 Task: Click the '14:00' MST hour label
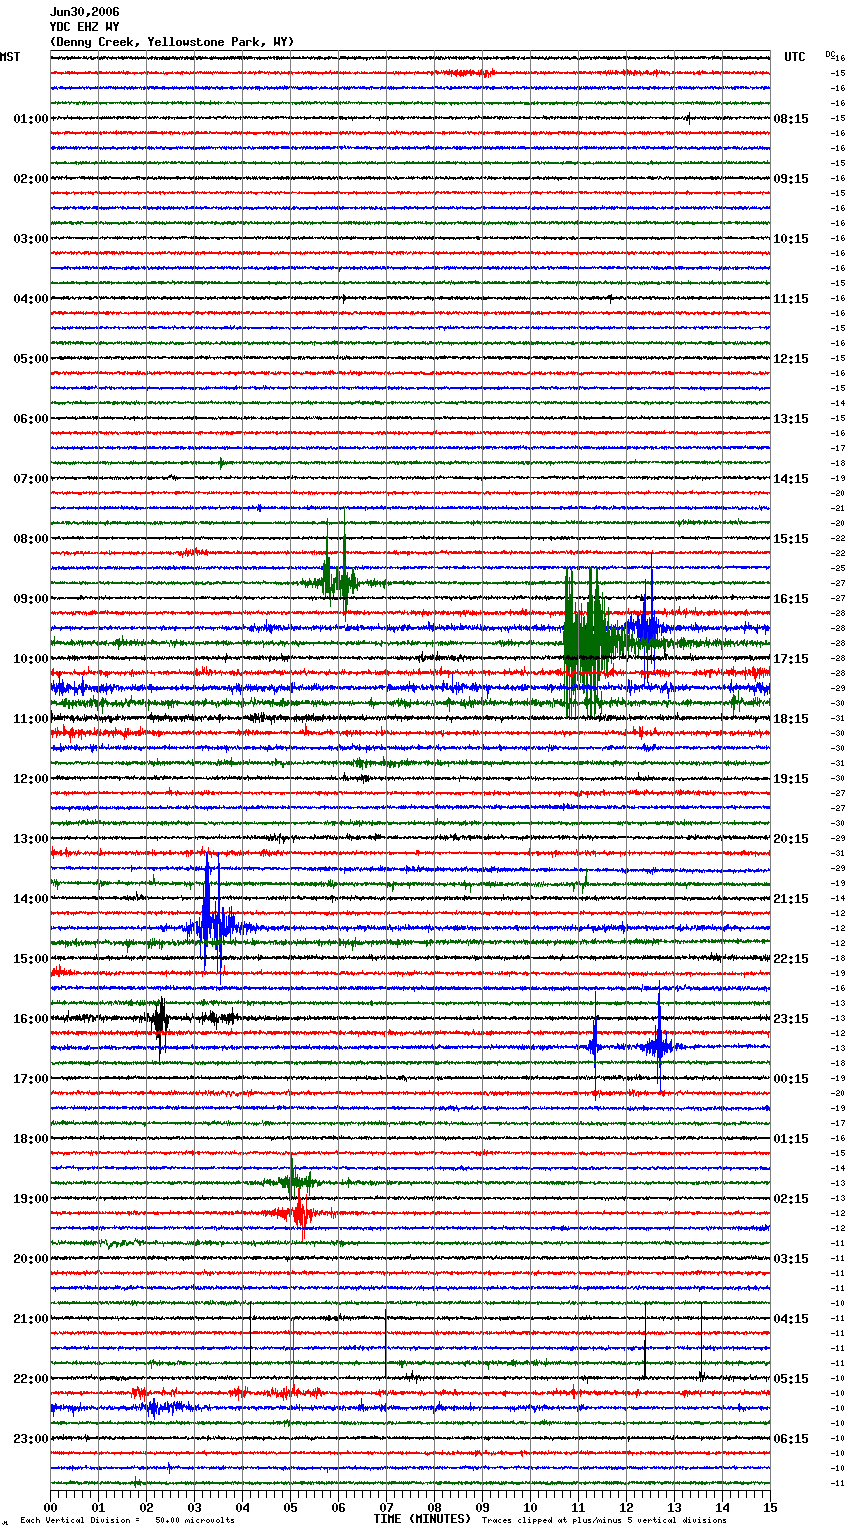(x=30, y=899)
